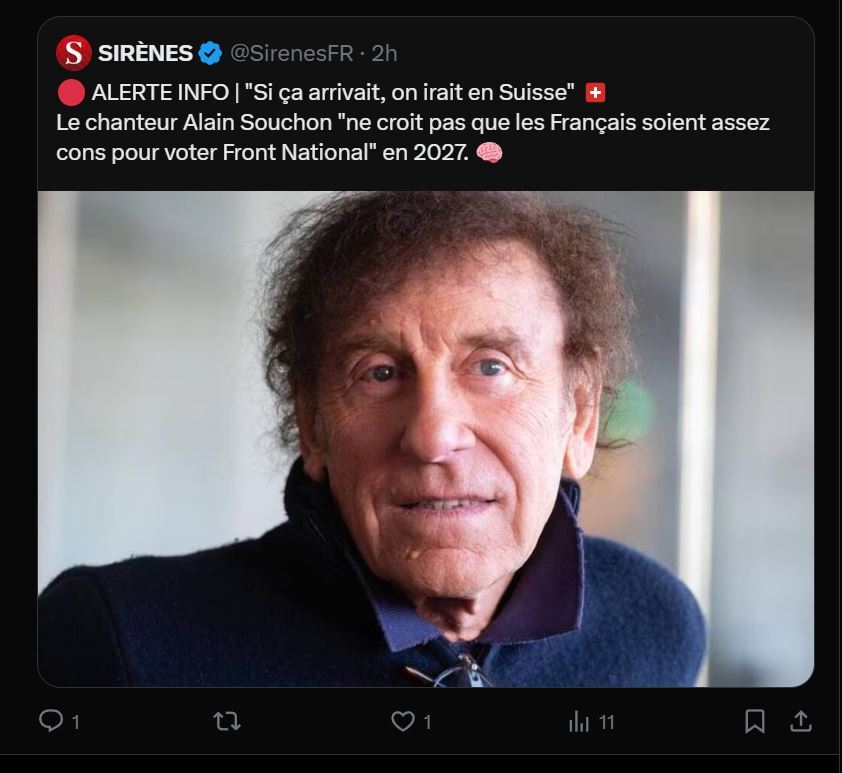Click the reply count number 1
Viewport: 842px width, 773px height.
point(76,721)
